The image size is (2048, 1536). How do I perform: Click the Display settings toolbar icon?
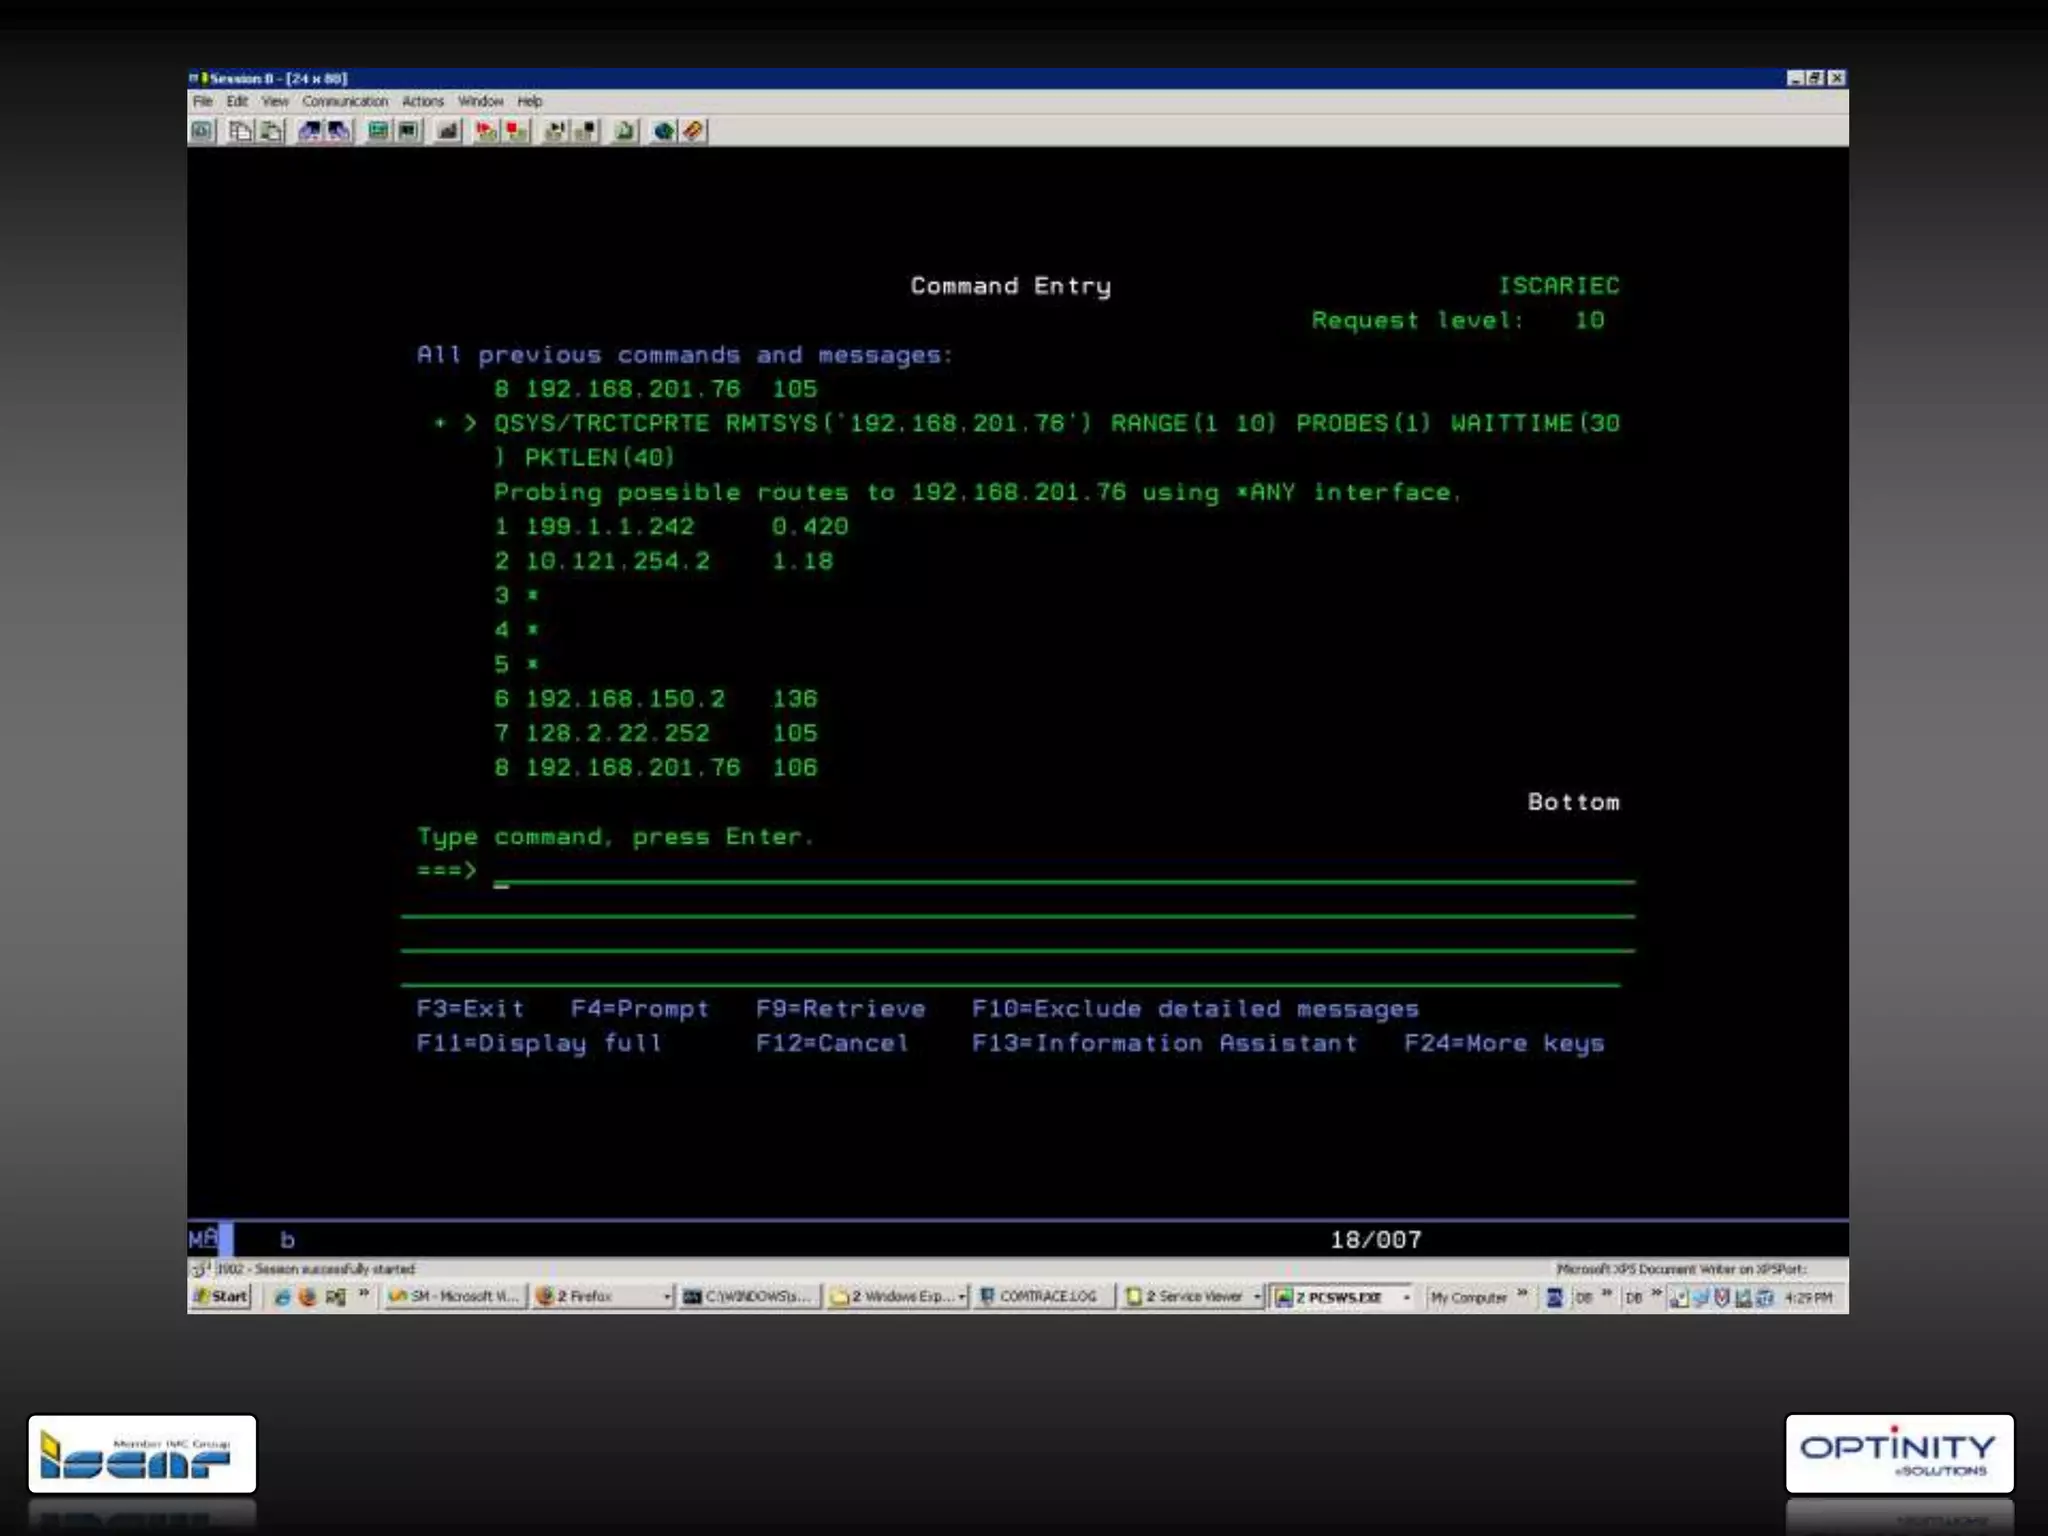(x=378, y=131)
